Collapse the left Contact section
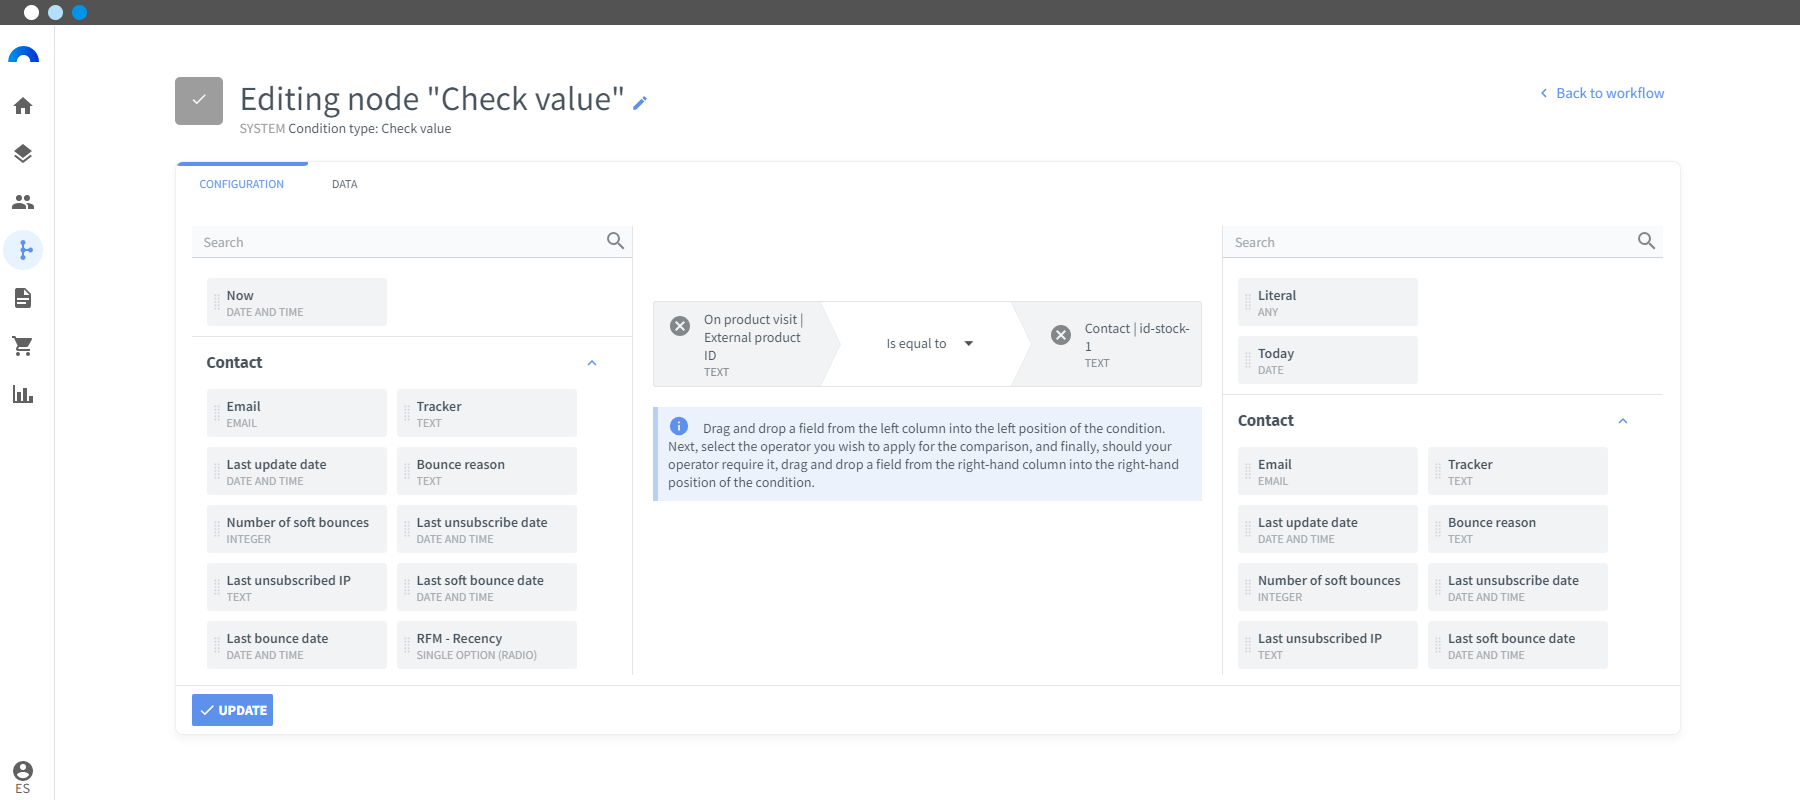1800x800 pixels. pos(592,363)
